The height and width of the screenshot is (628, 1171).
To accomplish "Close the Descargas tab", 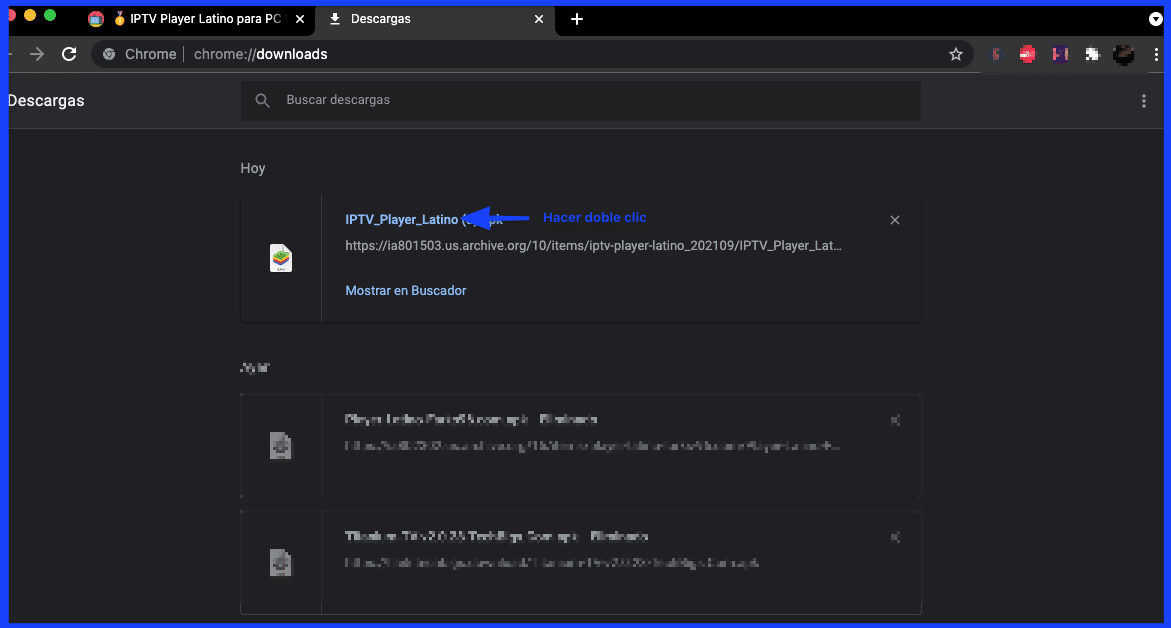I will [x=539, y=19].
